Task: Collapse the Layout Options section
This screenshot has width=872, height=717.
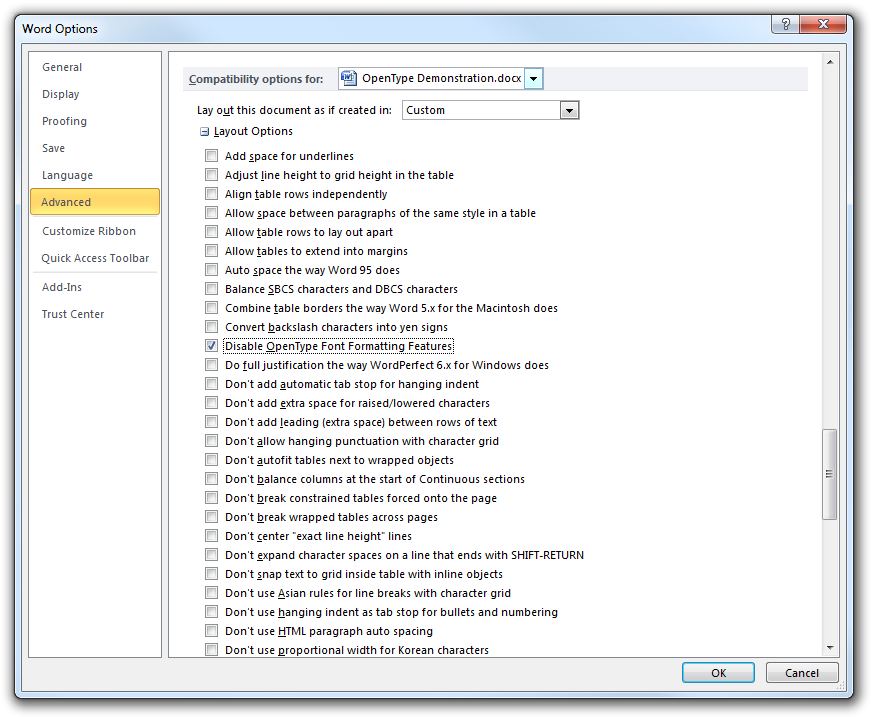Action: (x=206, y=131)
